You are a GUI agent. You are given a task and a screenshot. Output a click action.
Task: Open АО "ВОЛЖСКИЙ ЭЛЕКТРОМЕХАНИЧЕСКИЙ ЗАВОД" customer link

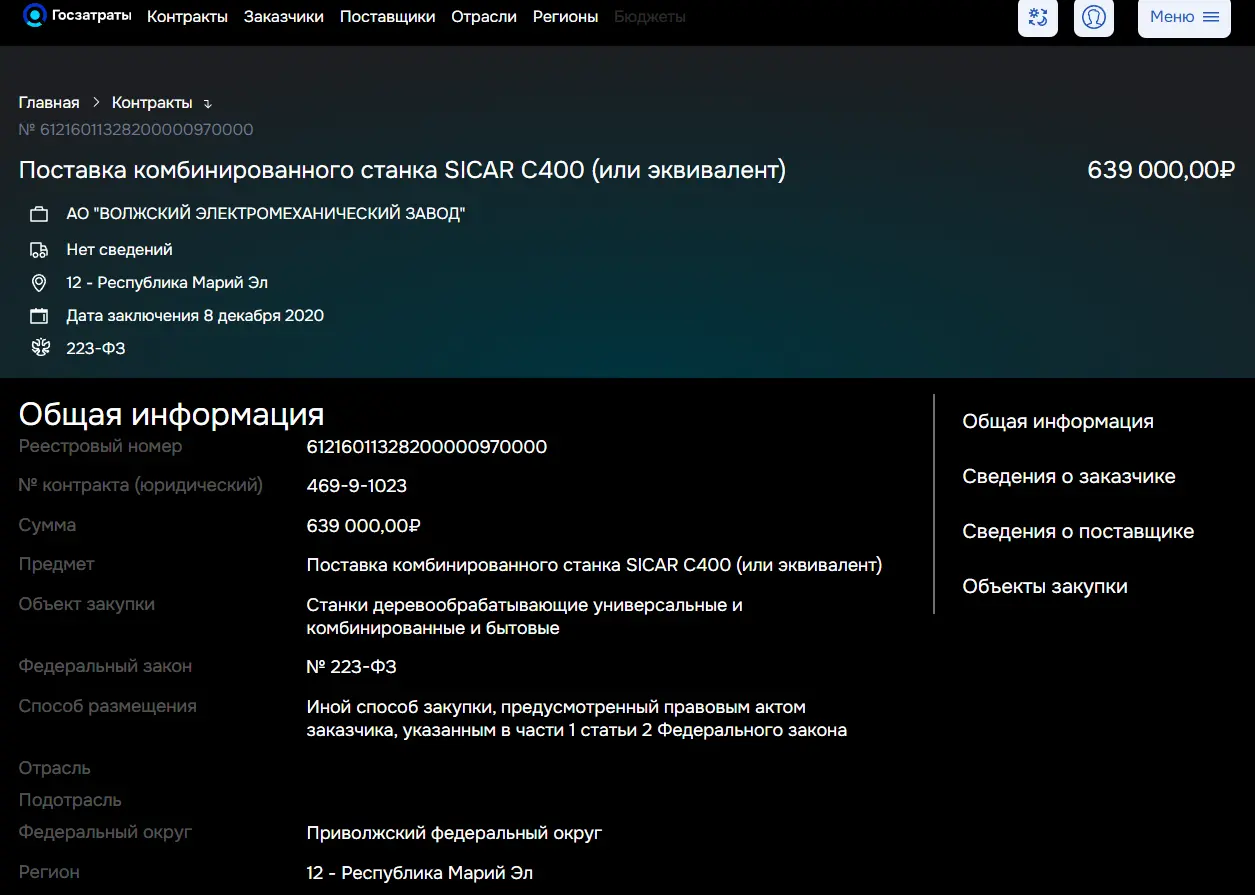266,214
